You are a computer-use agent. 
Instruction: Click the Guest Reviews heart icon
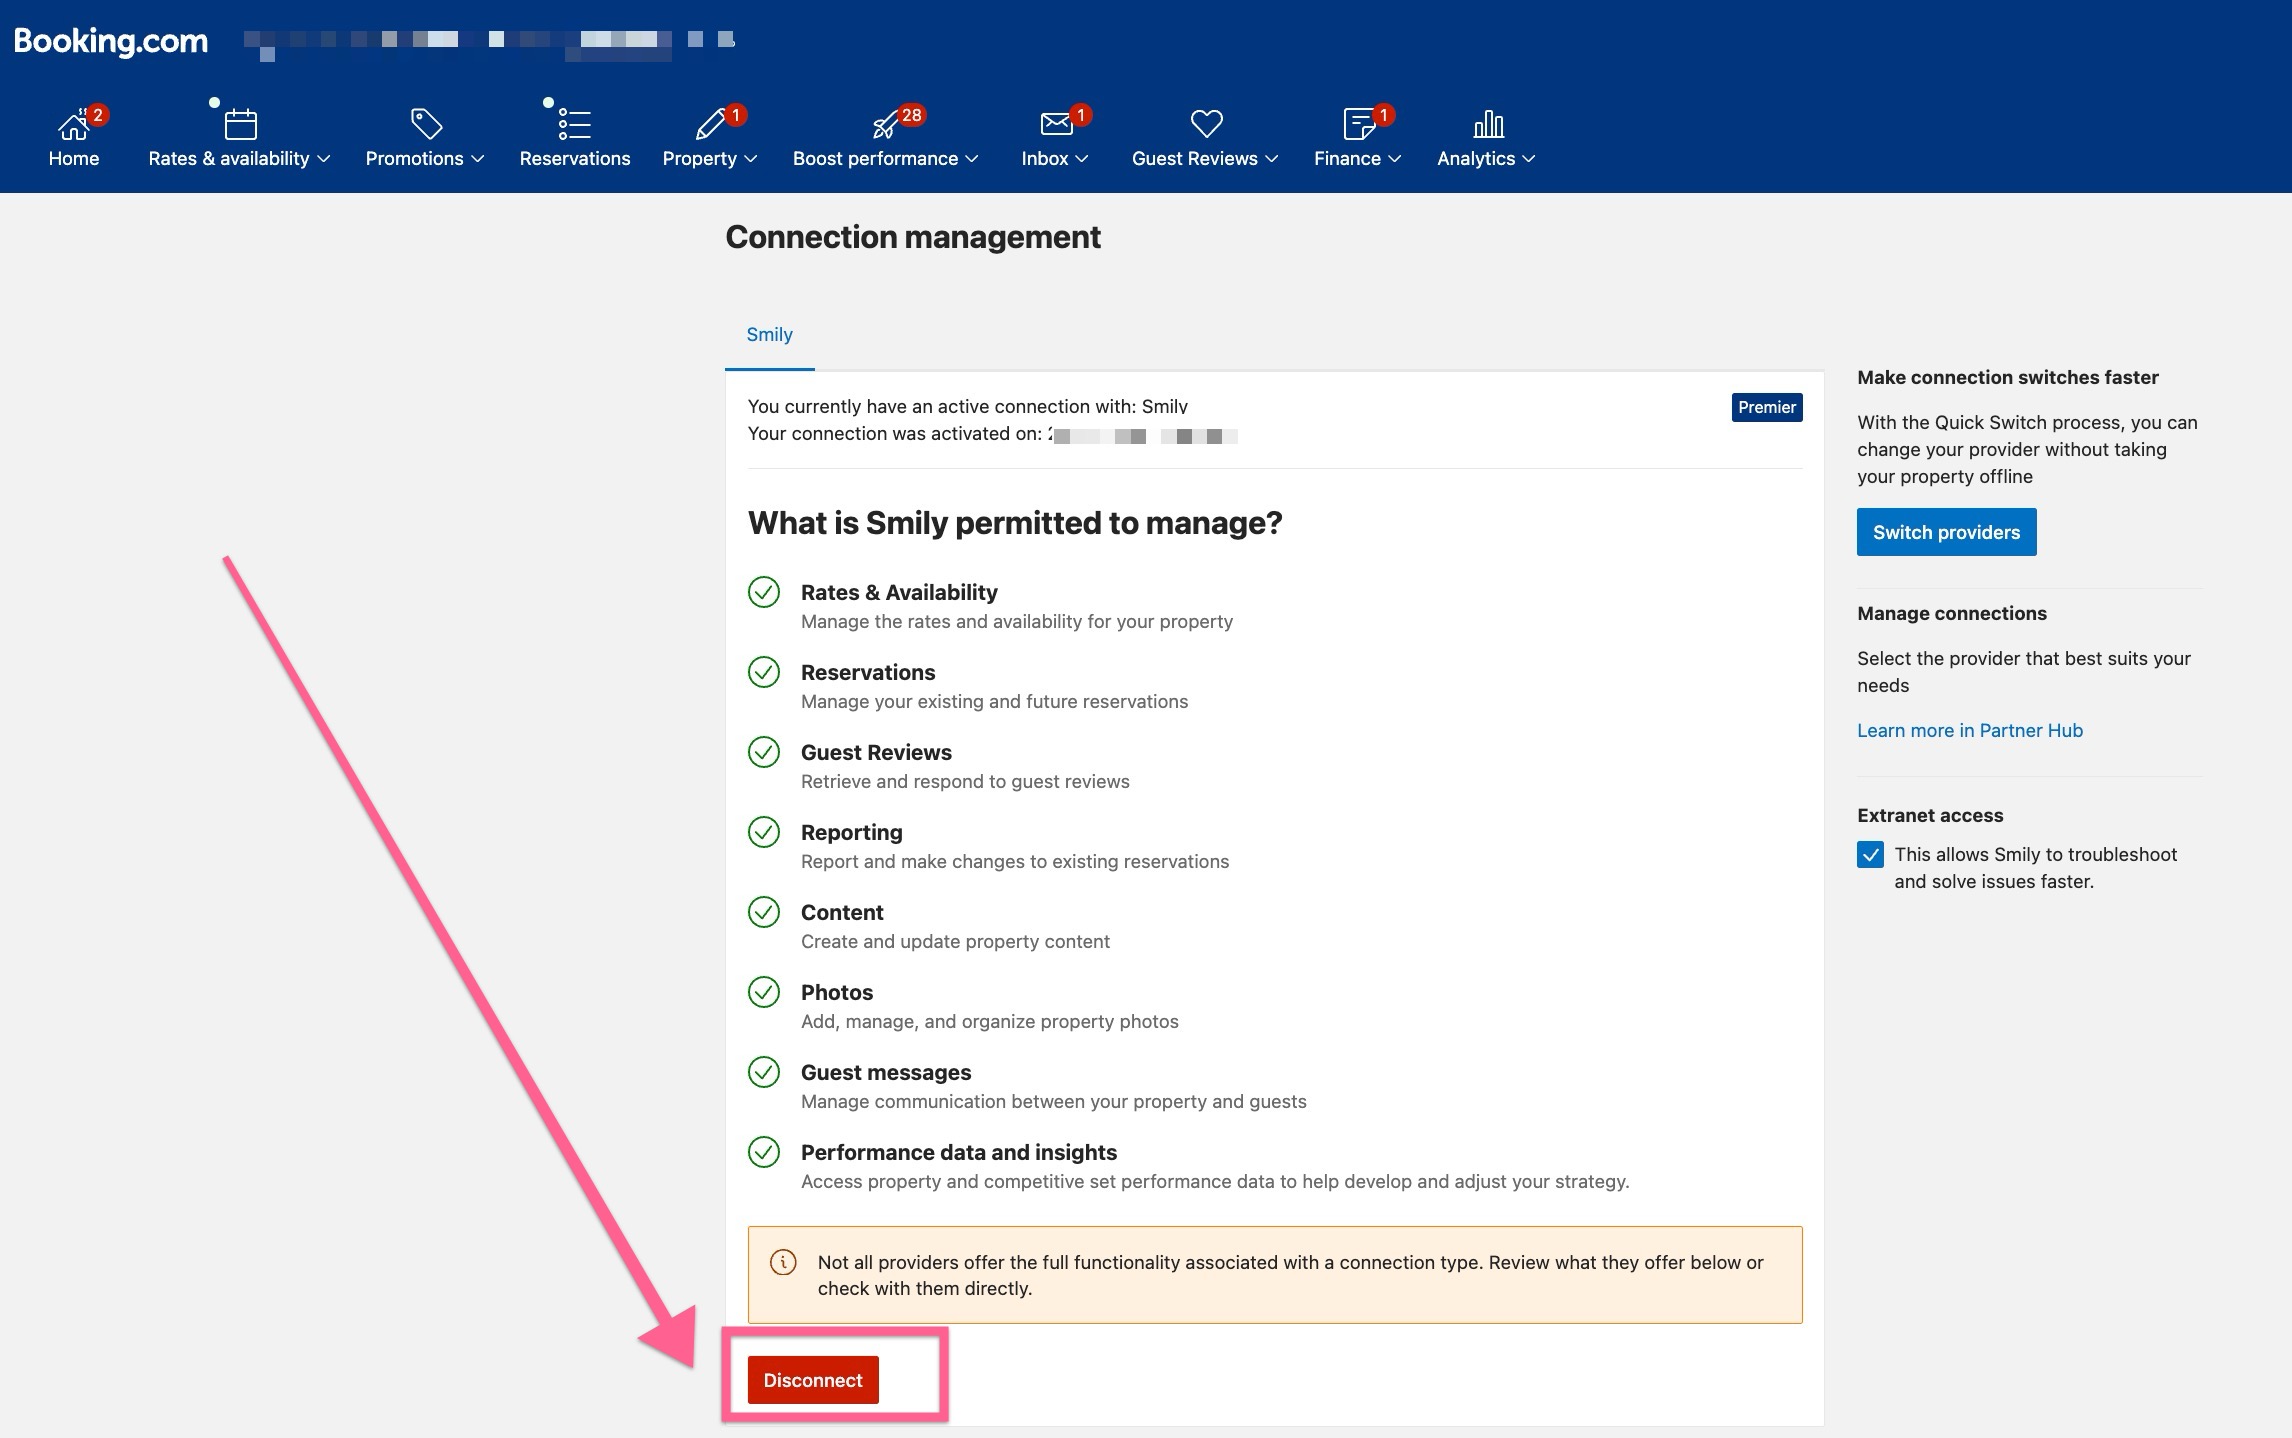click(1206, 124)
